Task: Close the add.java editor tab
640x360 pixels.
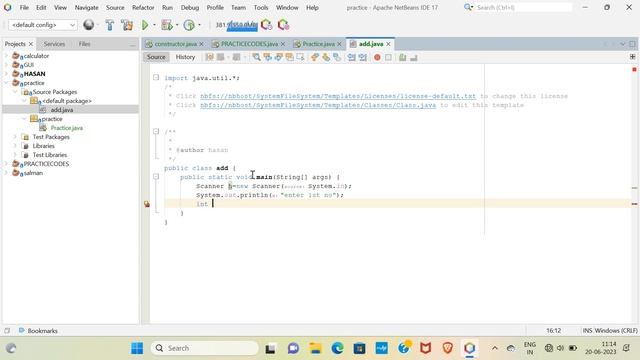Action: [389, 44]
